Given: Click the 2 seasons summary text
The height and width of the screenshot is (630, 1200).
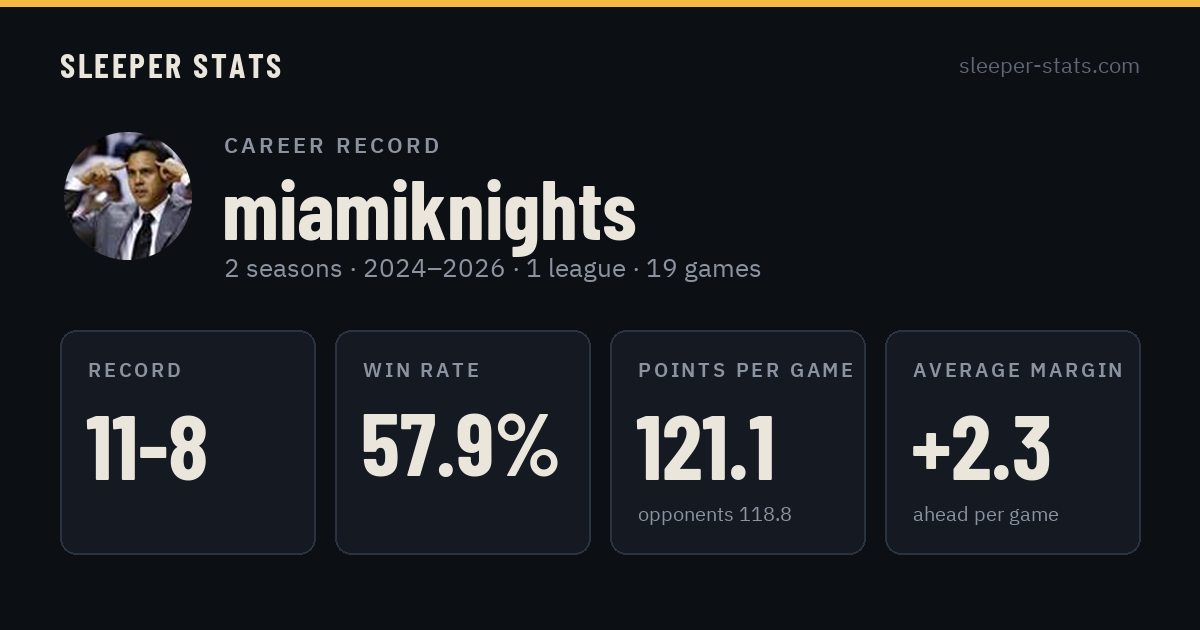Looking at the screenshot, I should [283, 269].
